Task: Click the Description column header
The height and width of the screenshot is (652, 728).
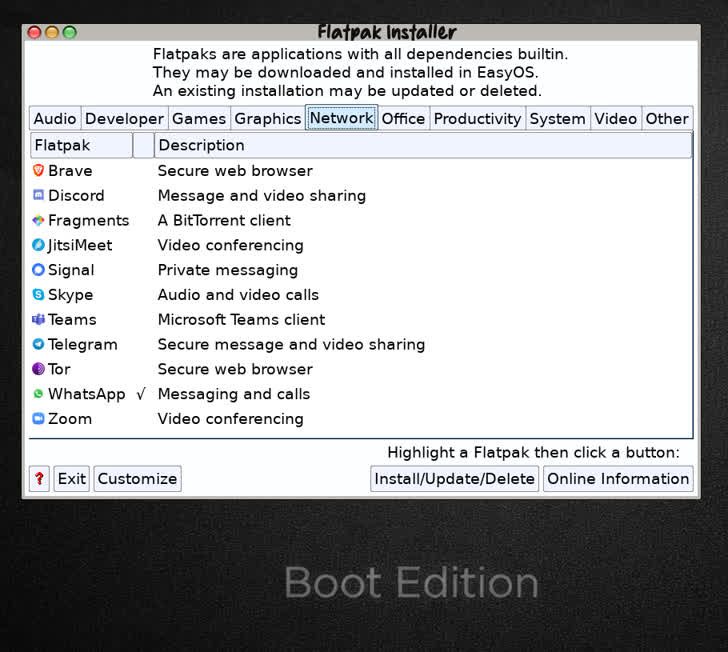Action: [422, 145]
